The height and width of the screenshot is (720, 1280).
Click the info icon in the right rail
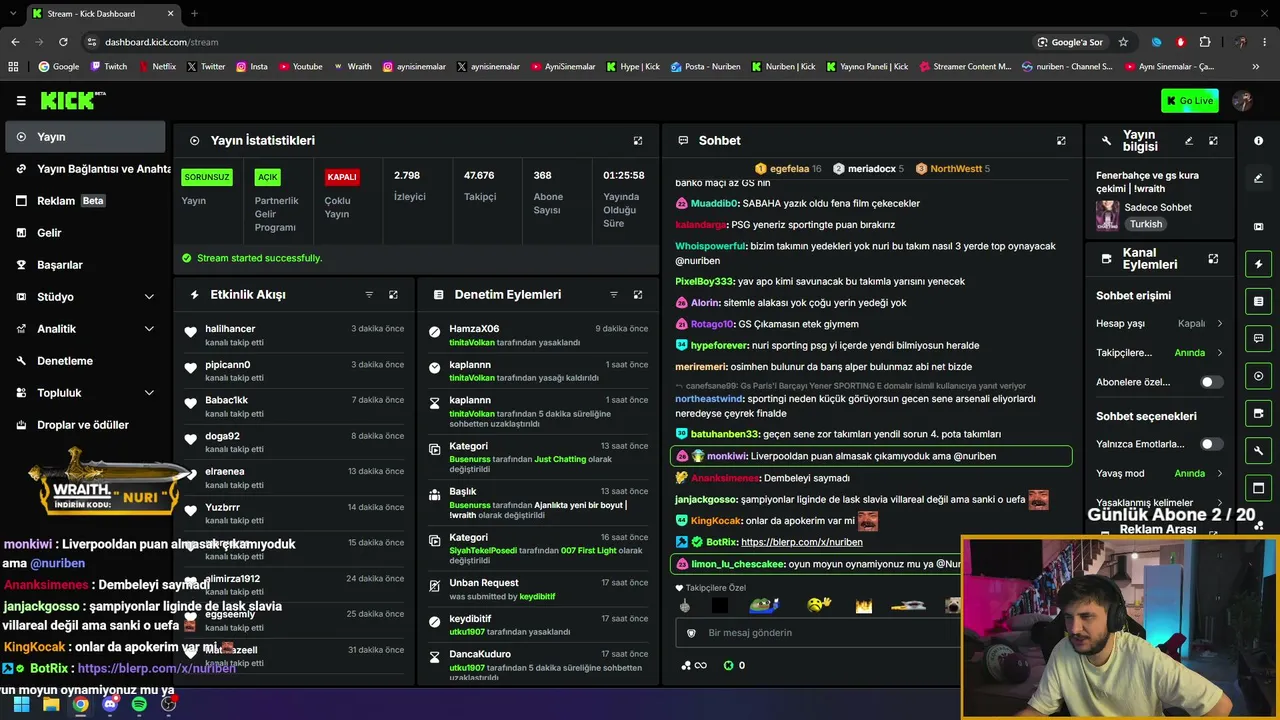point(1259,141)
